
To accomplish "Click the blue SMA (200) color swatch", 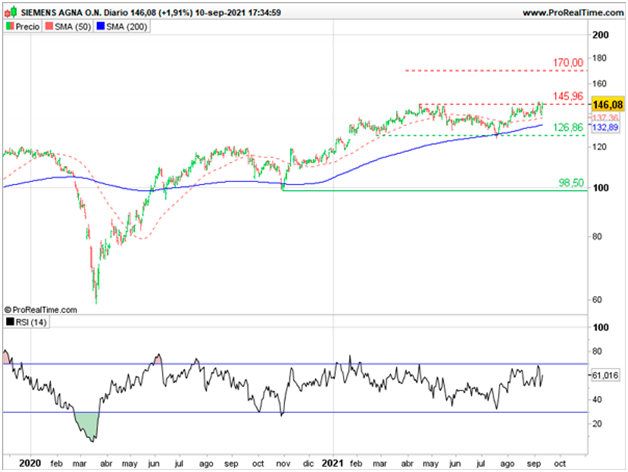I will coord(101,26).
